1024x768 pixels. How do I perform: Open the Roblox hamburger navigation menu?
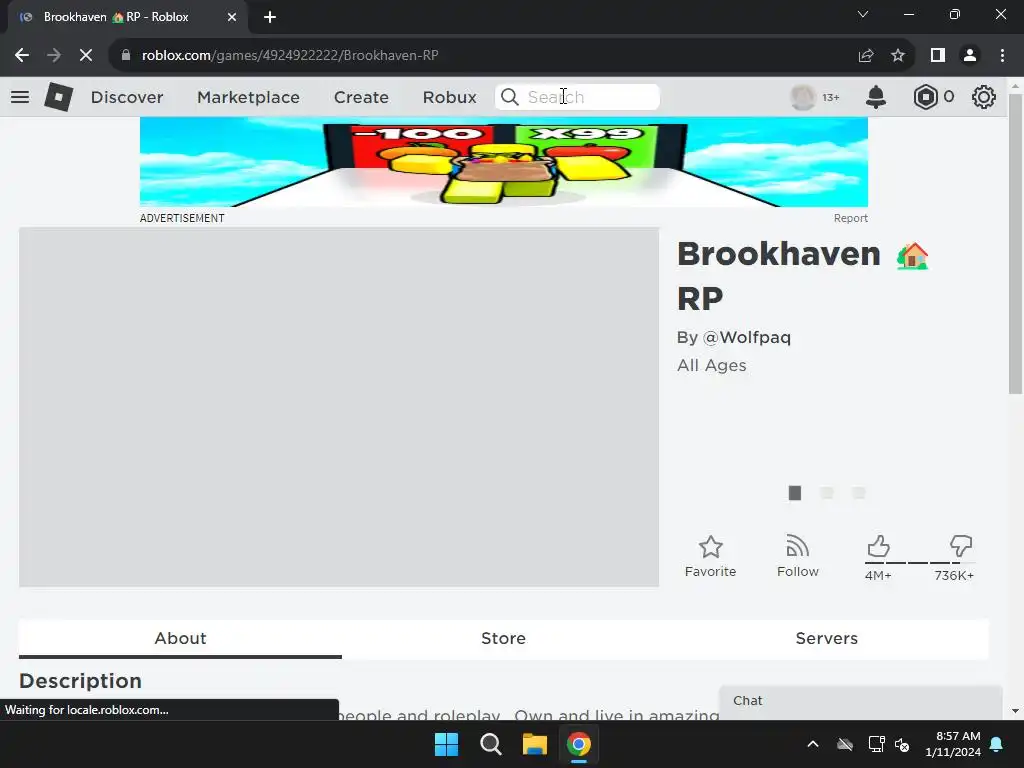click(x=20, y=97)
